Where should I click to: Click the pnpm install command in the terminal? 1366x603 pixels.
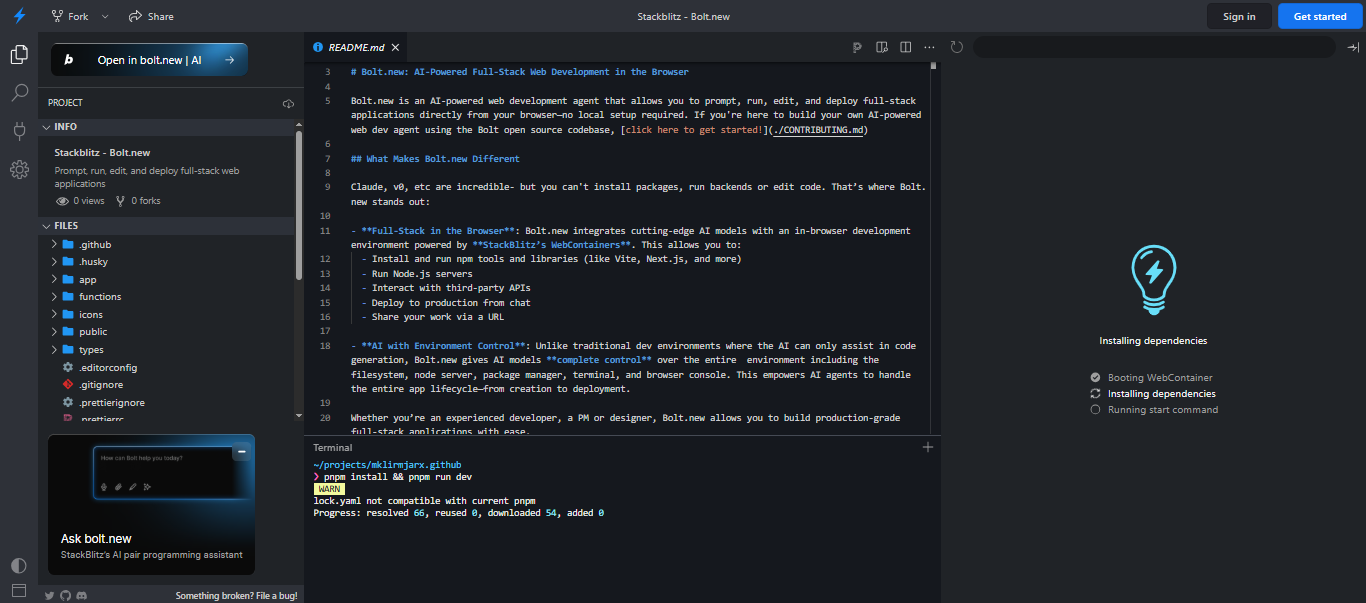point(398,477)
